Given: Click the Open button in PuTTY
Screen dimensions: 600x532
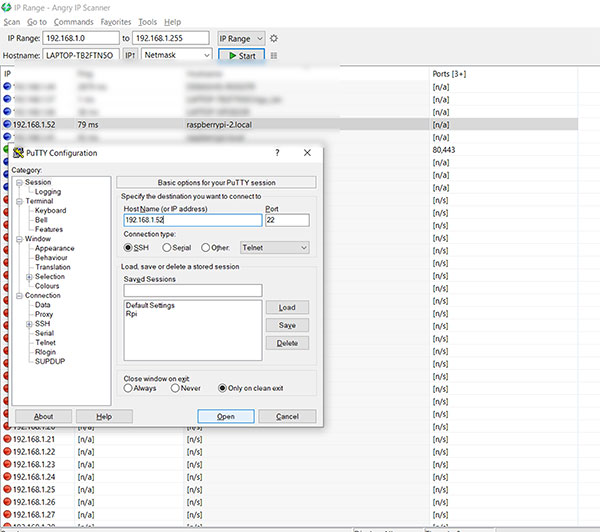Looking at the screenshot, I should coord(226,416).
